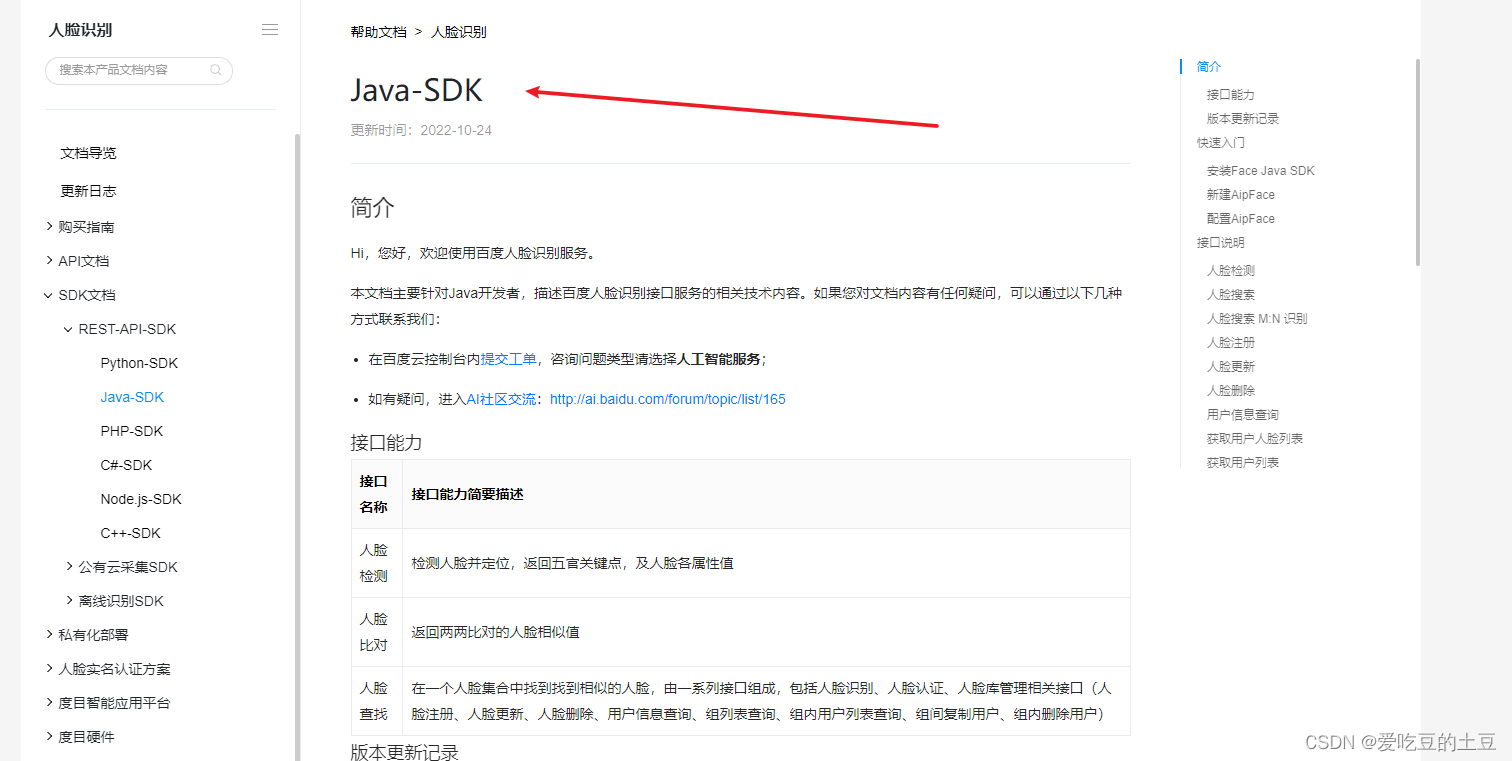Expand the 度目硬件 chevron
The height and width of the screenshot is (761, 1512).
50,737
